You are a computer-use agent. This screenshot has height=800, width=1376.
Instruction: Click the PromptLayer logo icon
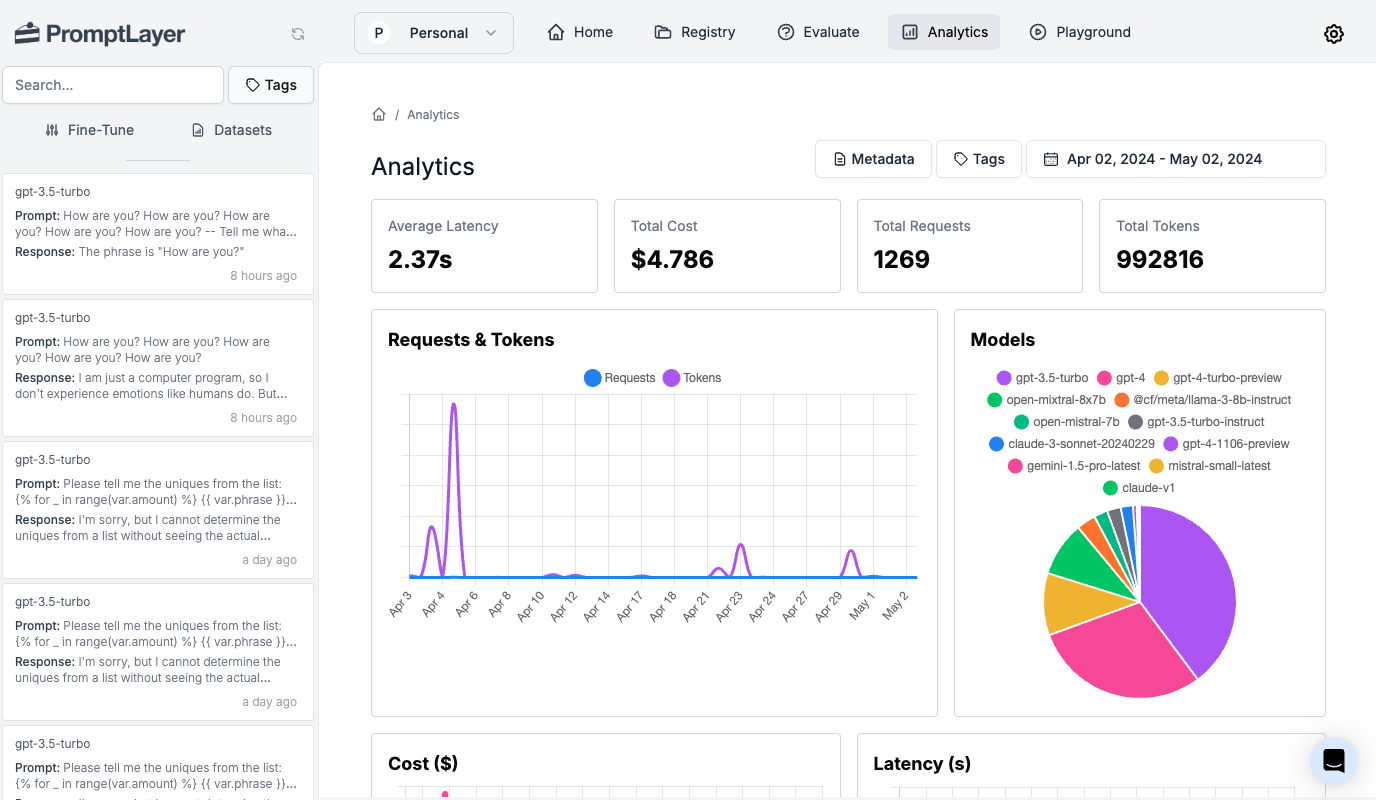tap(25, 32)
